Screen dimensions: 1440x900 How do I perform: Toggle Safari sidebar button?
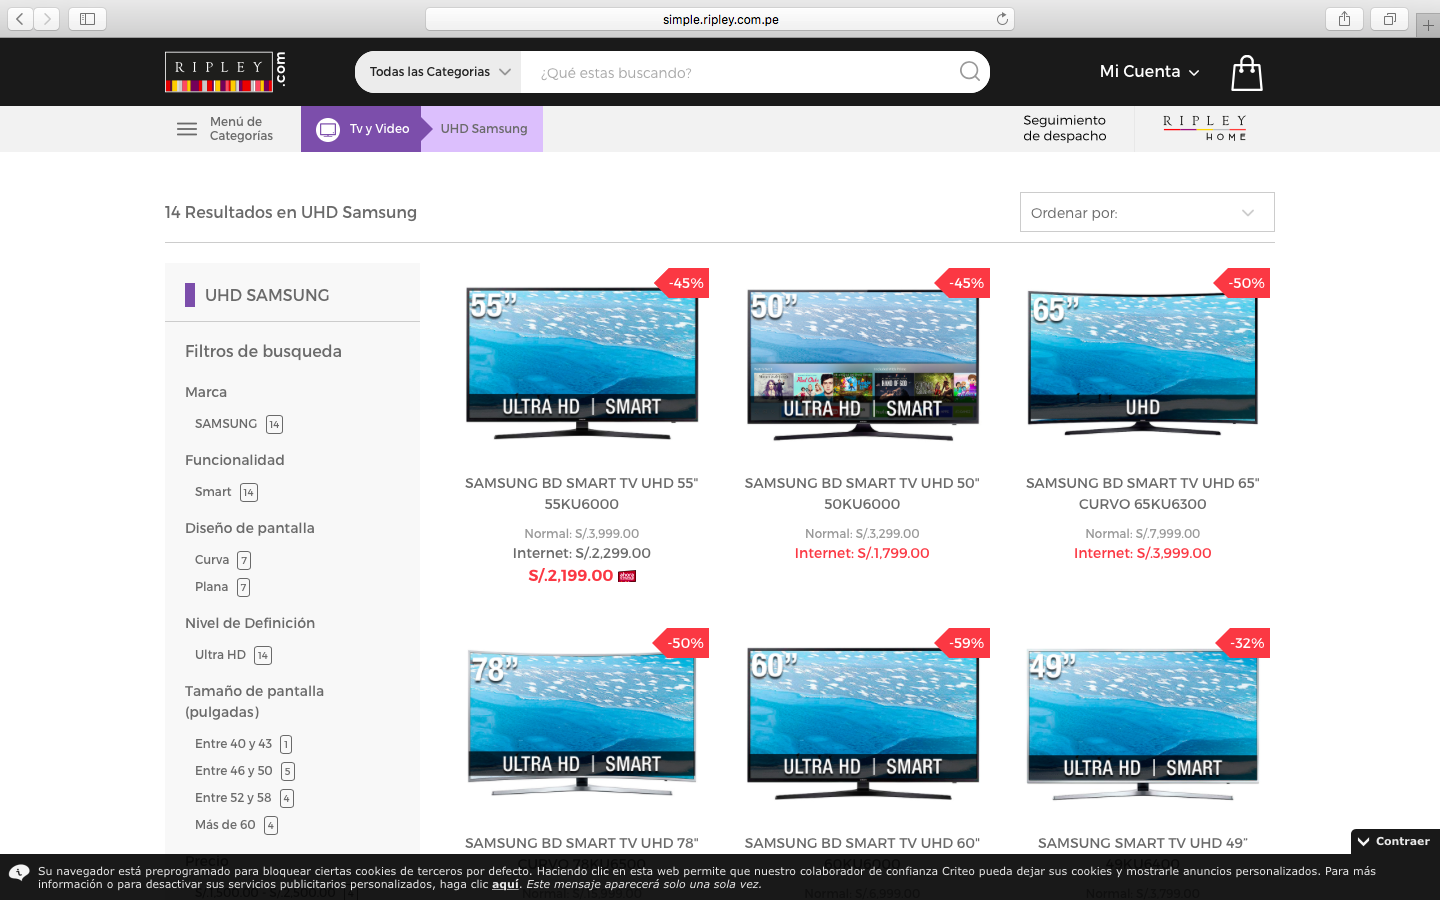pyautogui.click(x=87, y=19)
